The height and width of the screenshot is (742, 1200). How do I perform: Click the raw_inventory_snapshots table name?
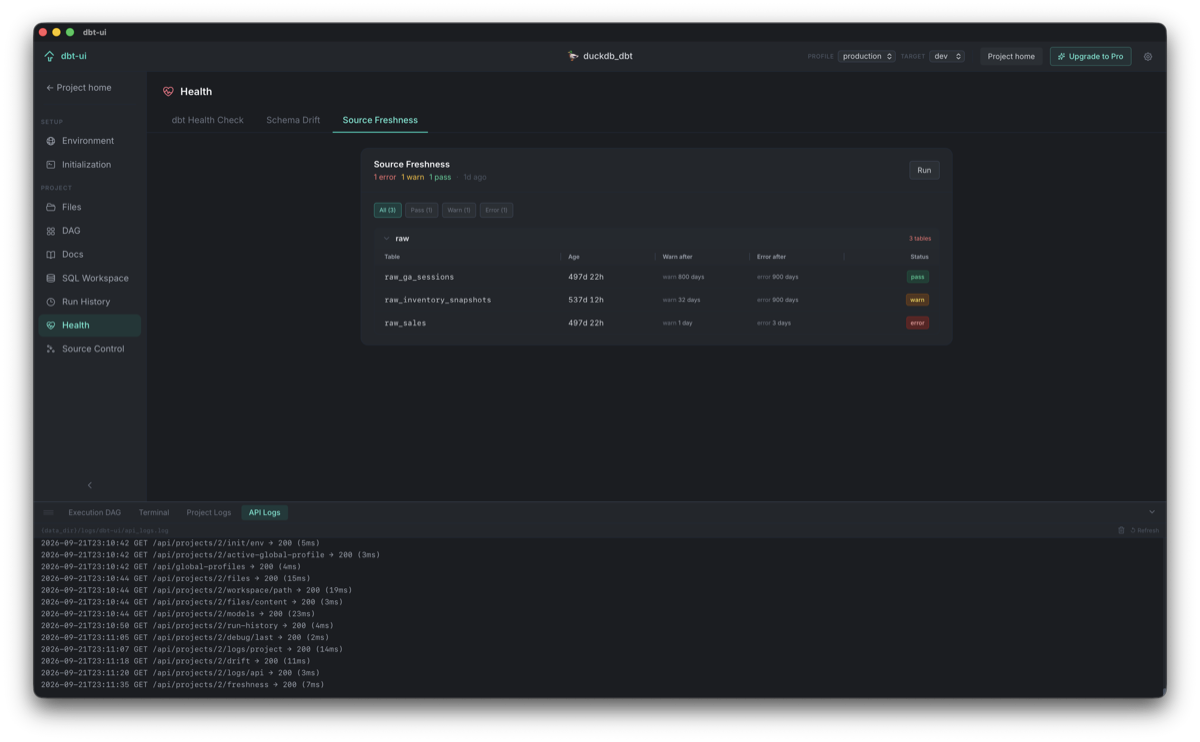click(438, 300)
